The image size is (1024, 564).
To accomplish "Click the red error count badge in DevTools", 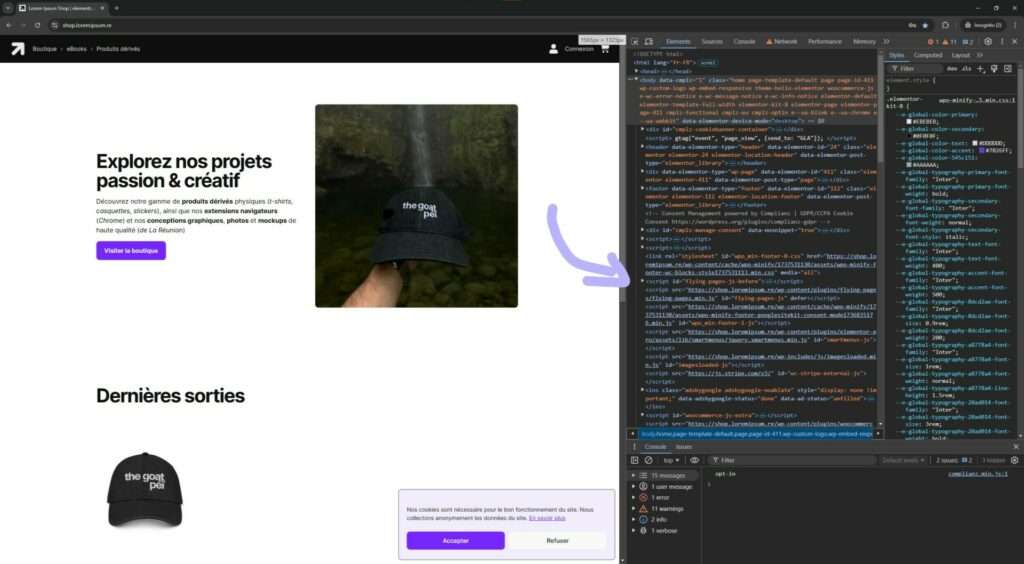I will coord(933,42).
